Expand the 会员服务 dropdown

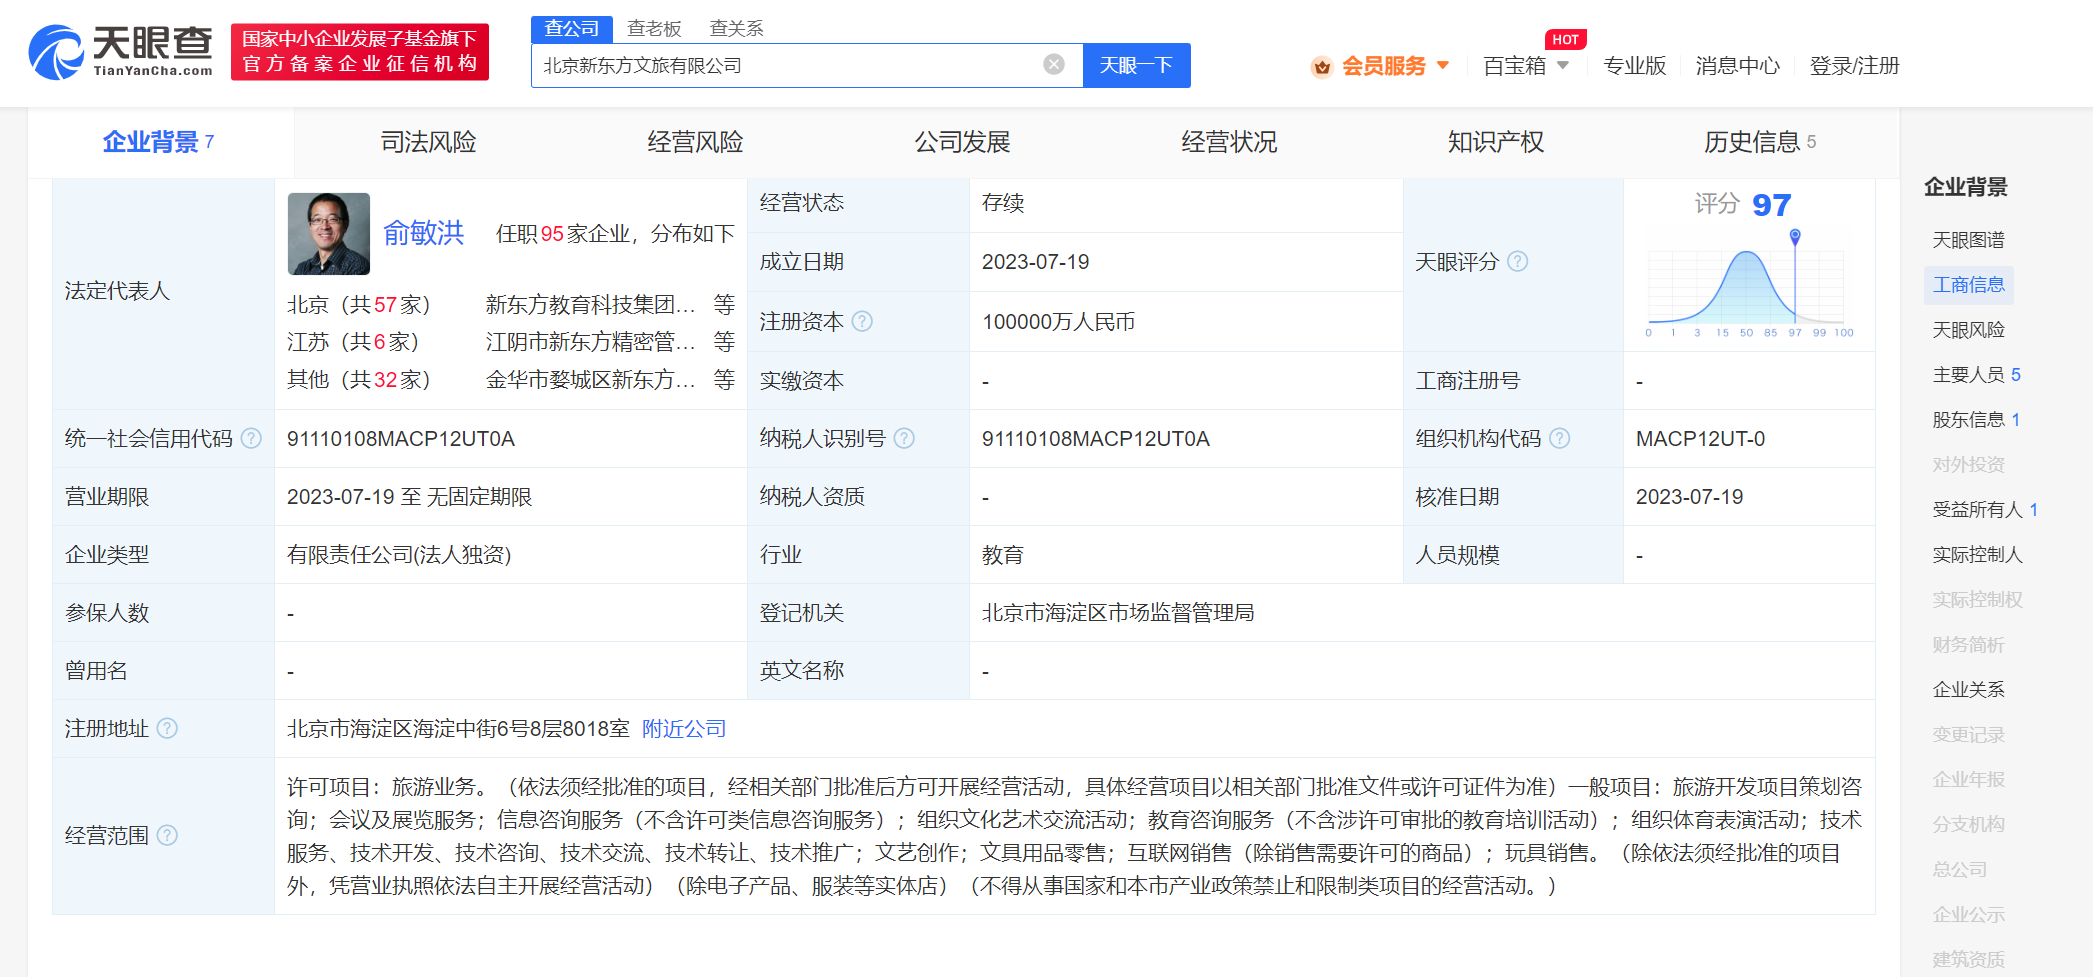1443,65
